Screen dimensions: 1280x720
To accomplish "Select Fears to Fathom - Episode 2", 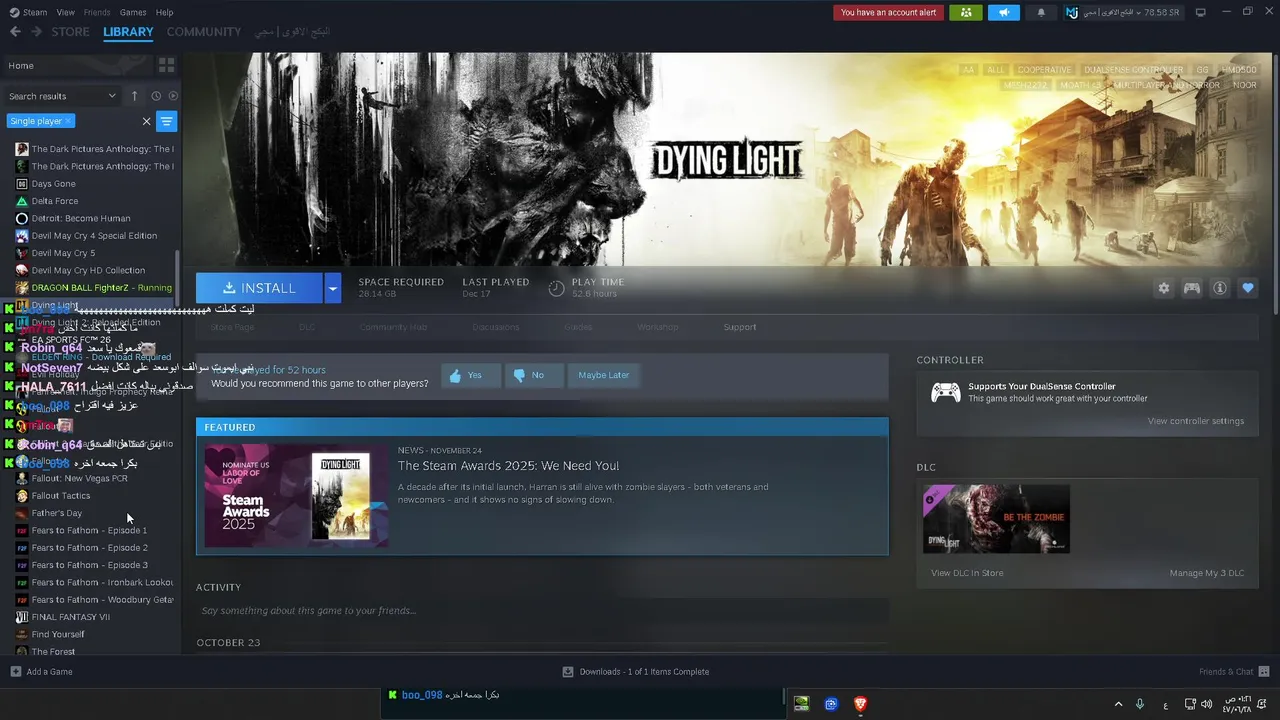I will pos(90,548).
